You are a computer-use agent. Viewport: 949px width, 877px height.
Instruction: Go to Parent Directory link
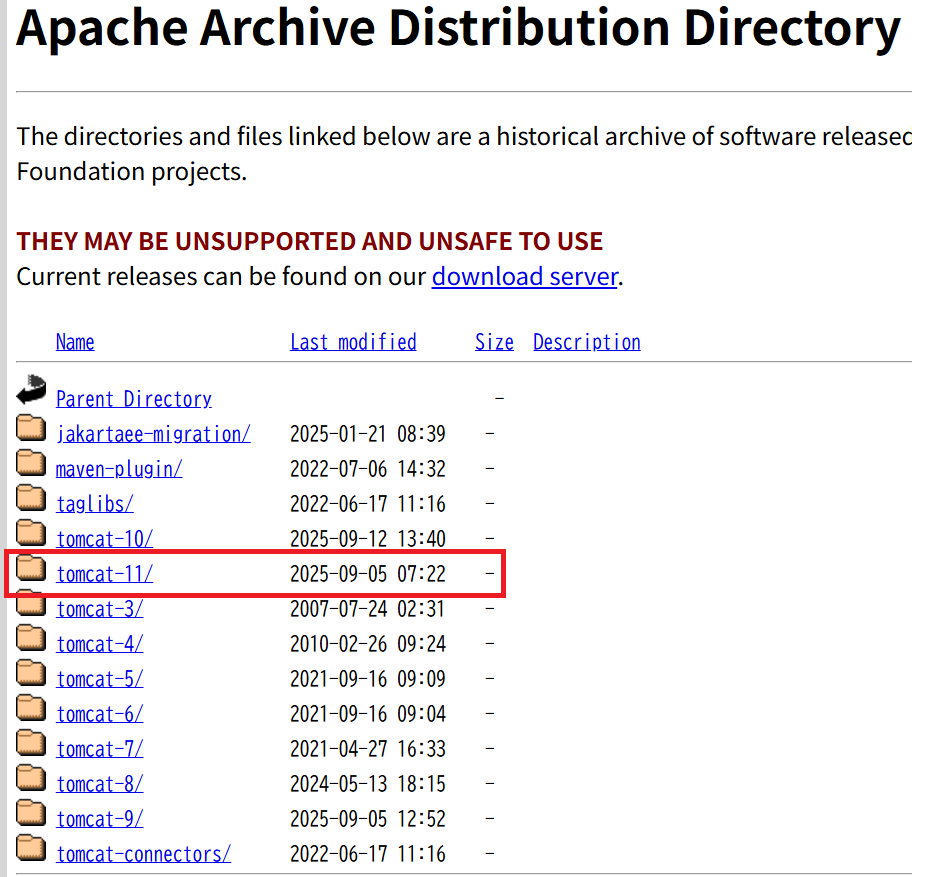coord(134,399)
